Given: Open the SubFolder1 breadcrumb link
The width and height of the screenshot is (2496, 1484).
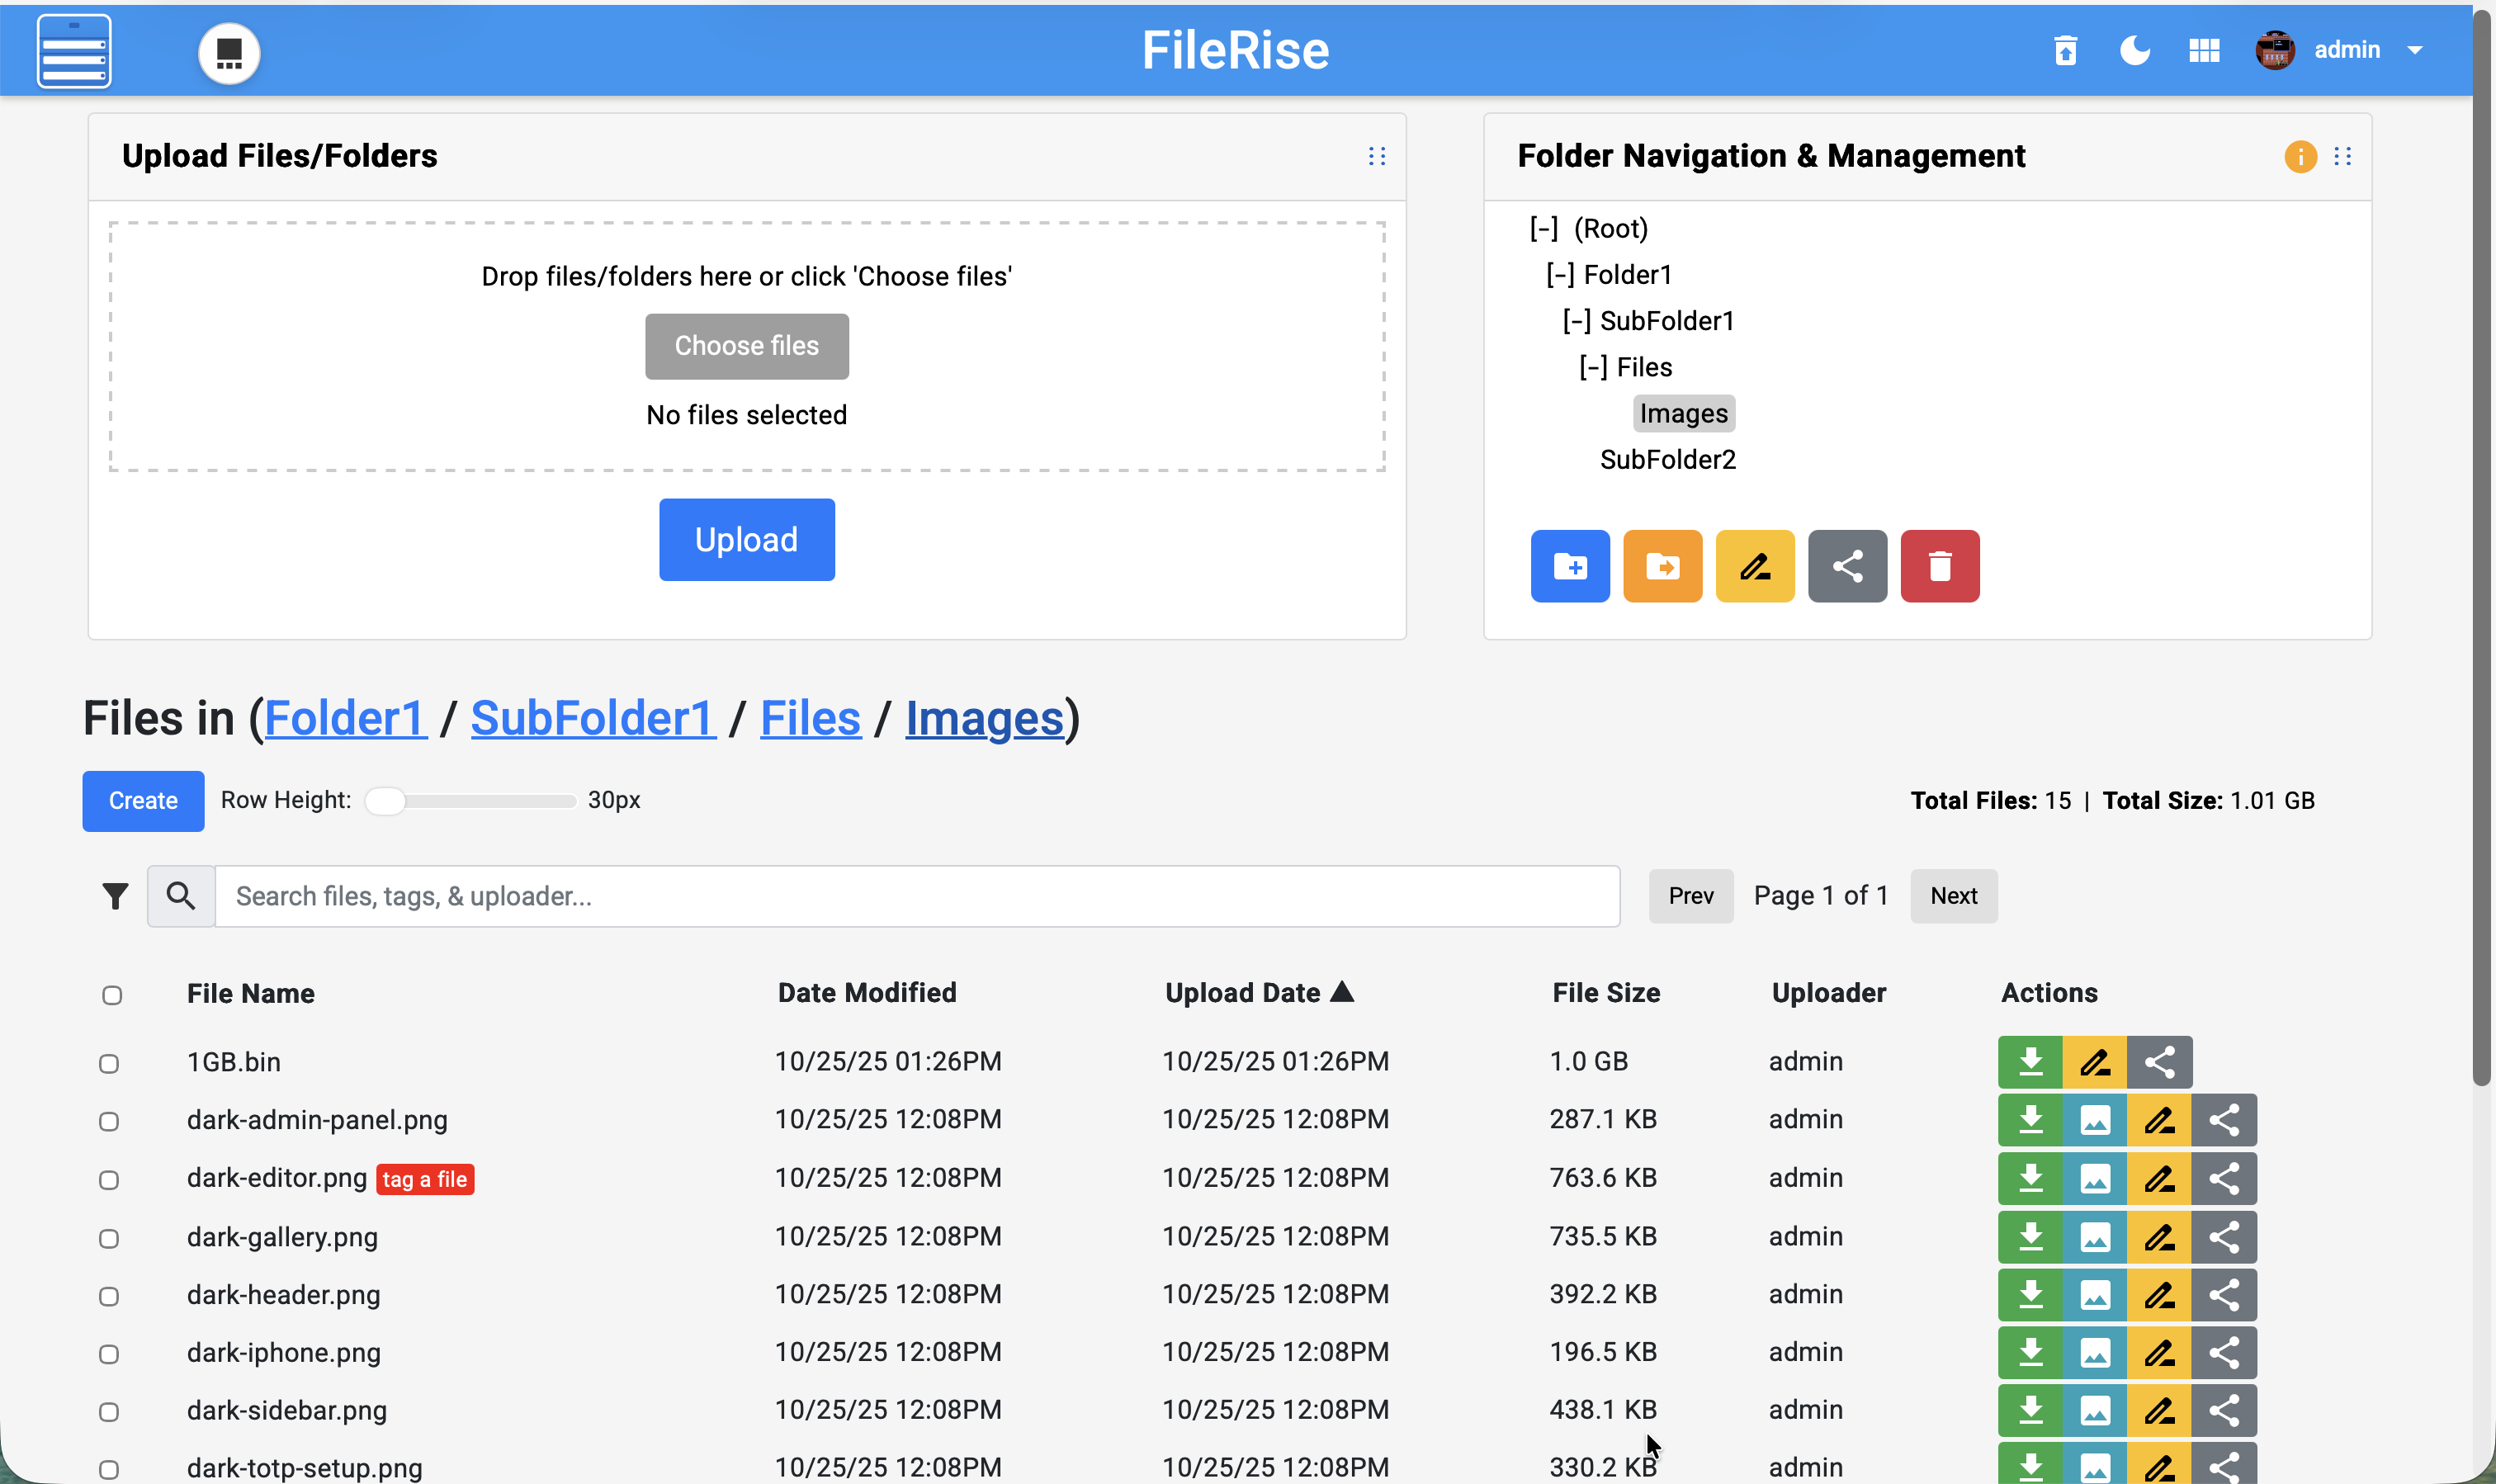Looking at the screenshot, I should click(x=593, y=719).
